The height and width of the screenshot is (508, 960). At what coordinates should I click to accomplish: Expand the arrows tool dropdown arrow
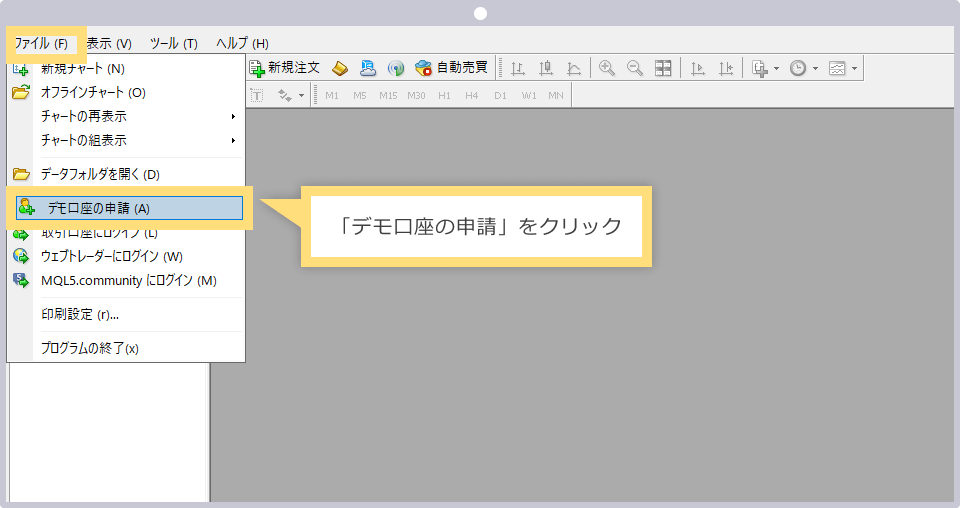tap(301, 96)
